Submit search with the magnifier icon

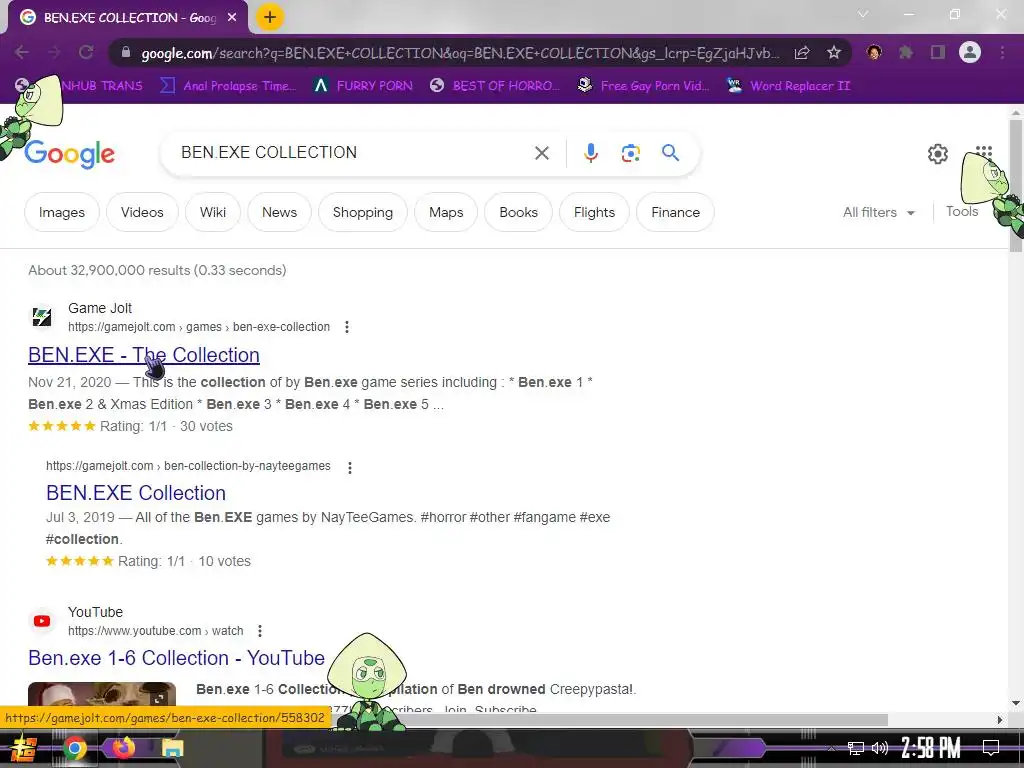(x=671, y=153)
